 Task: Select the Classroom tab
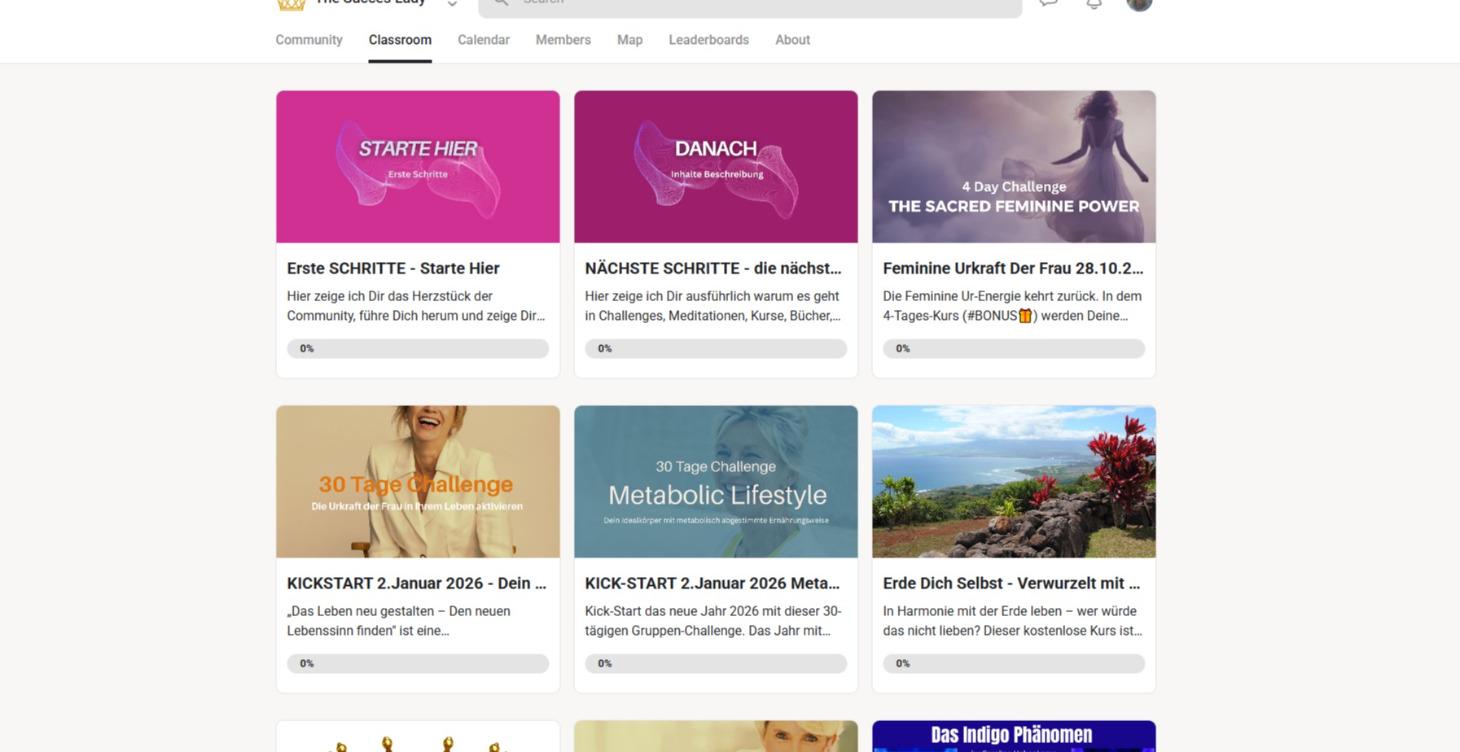point(400,40)
